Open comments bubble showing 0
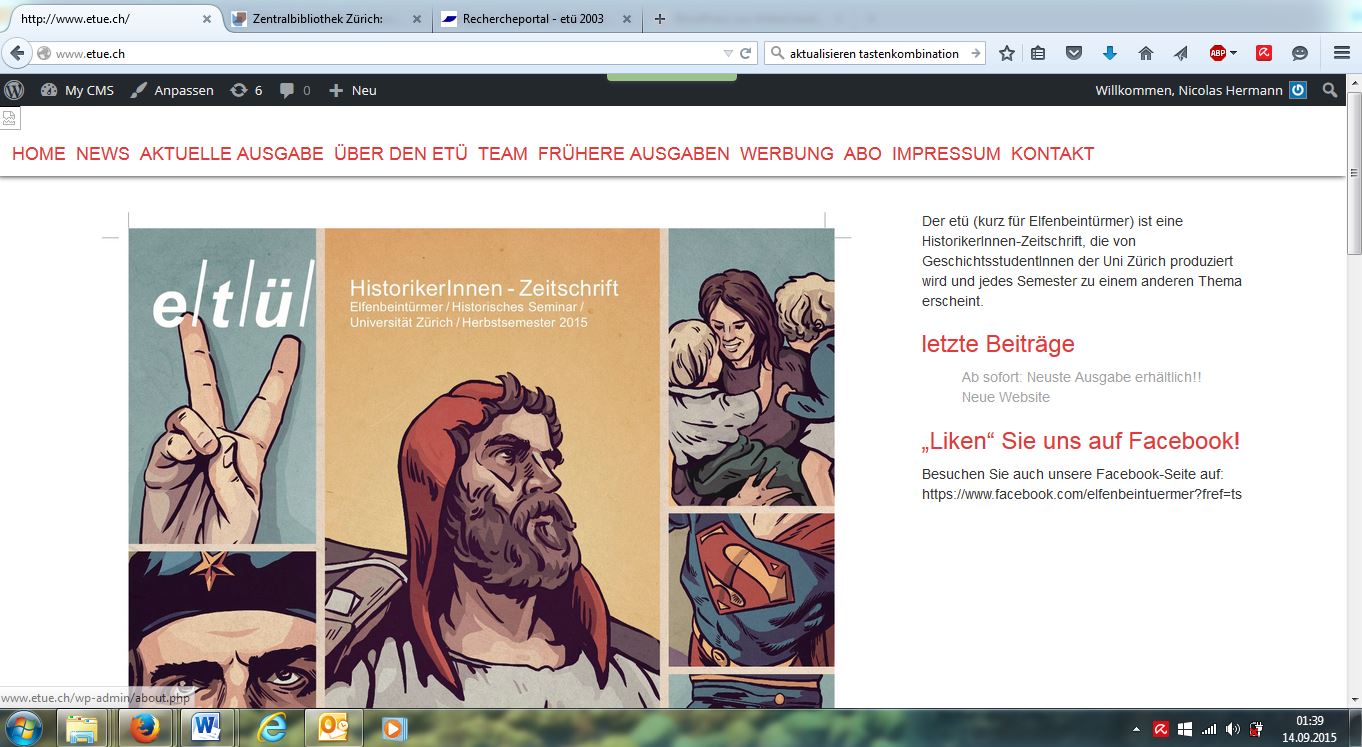Viewport: 1362px width, 747px height. [295, 90]
